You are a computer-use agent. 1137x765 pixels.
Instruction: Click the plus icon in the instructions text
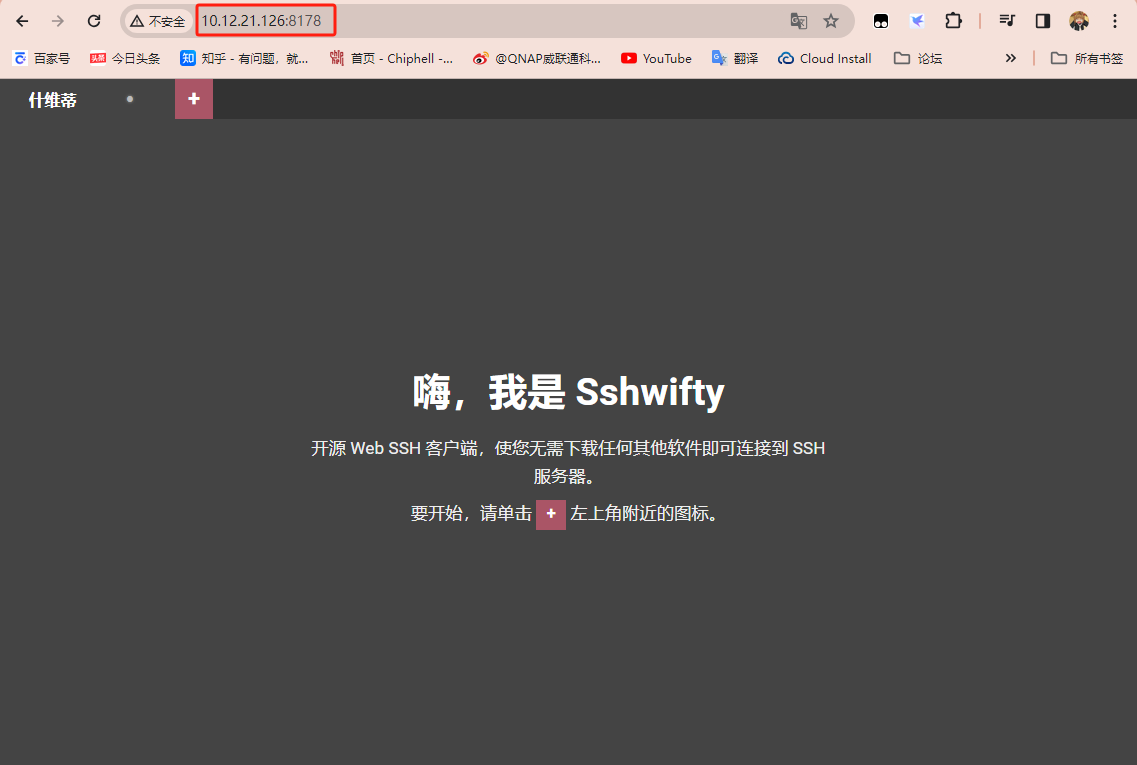click(550, 514)
